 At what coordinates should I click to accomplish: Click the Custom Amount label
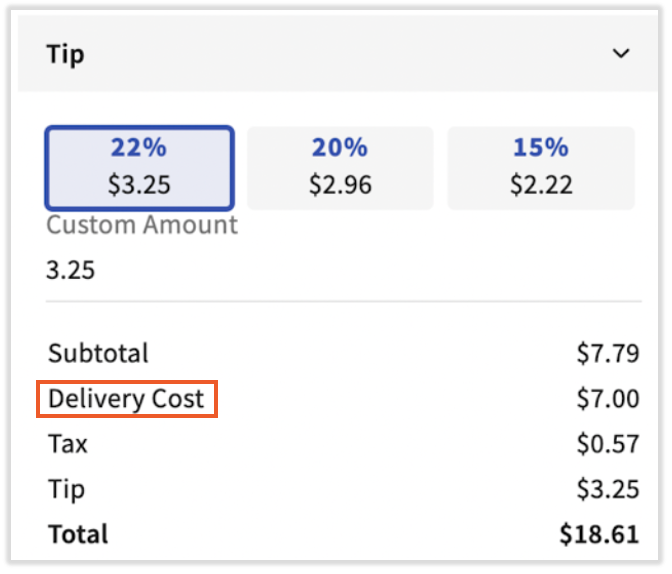point(142,224)
